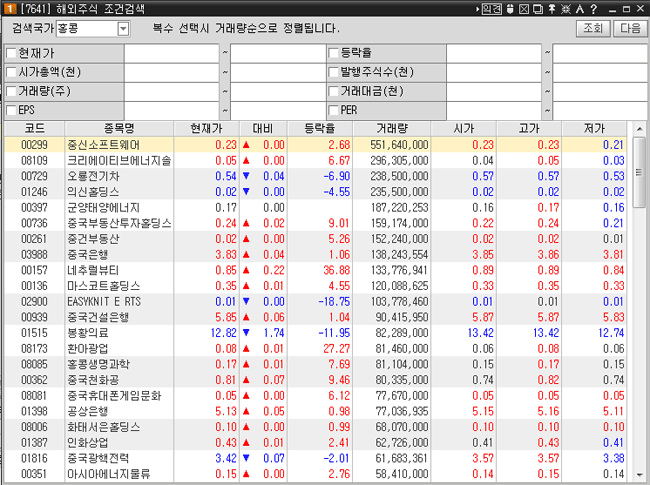Enable the 발행주식수(천) filter checkbox
This screenshot has width=650, height=485.
[333, 72]
